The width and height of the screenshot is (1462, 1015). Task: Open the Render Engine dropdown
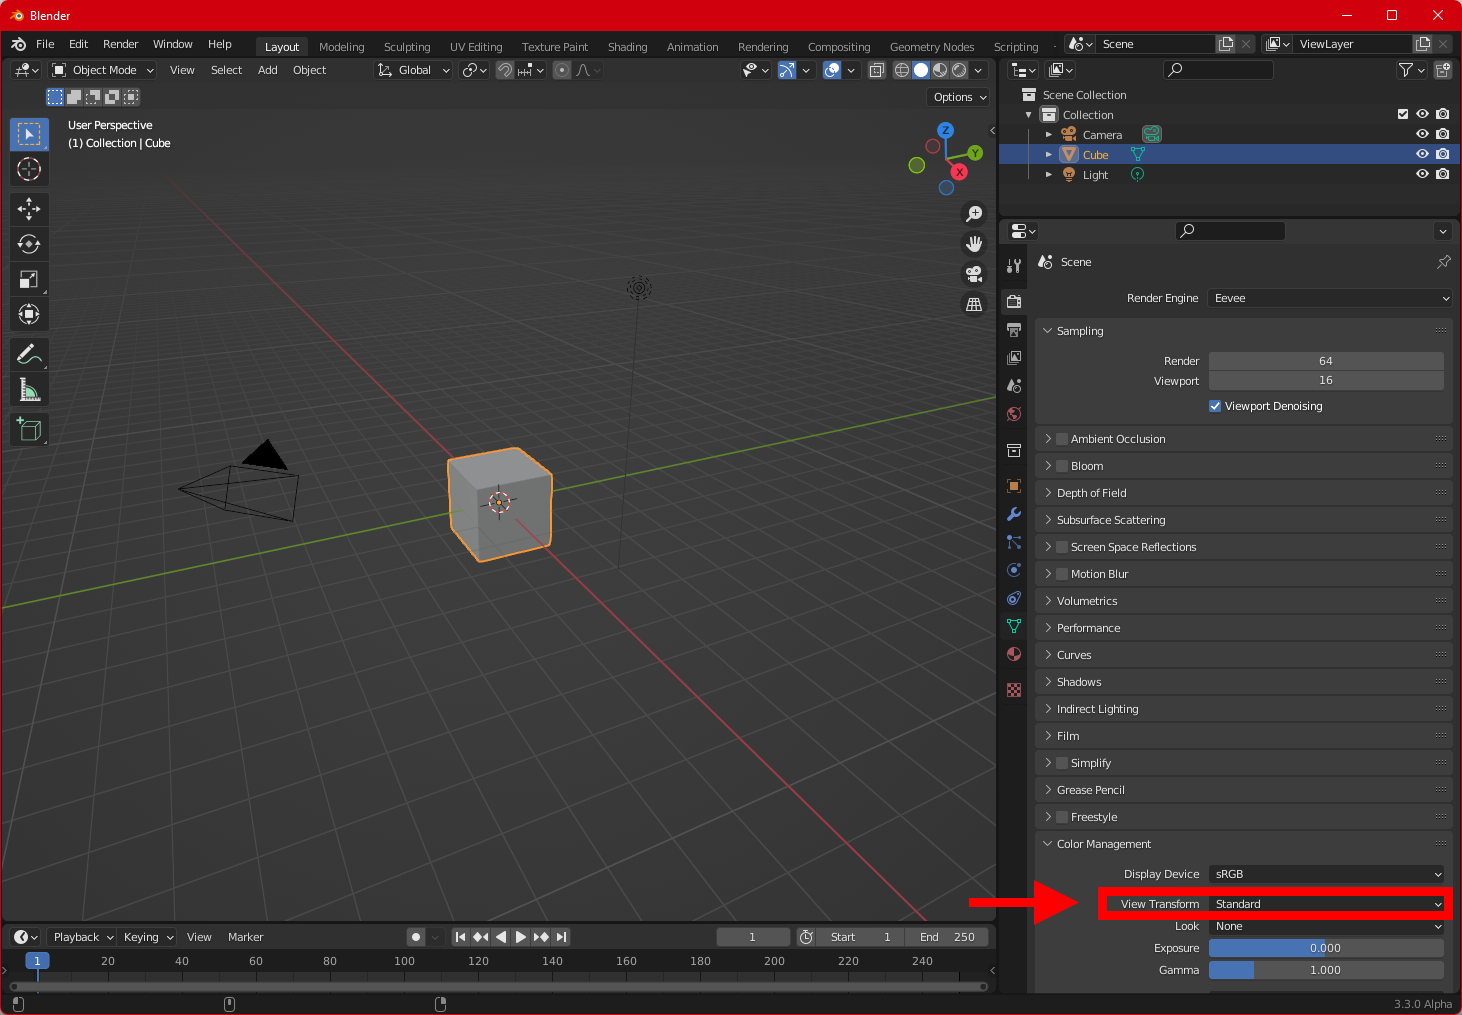point(1329,298)
